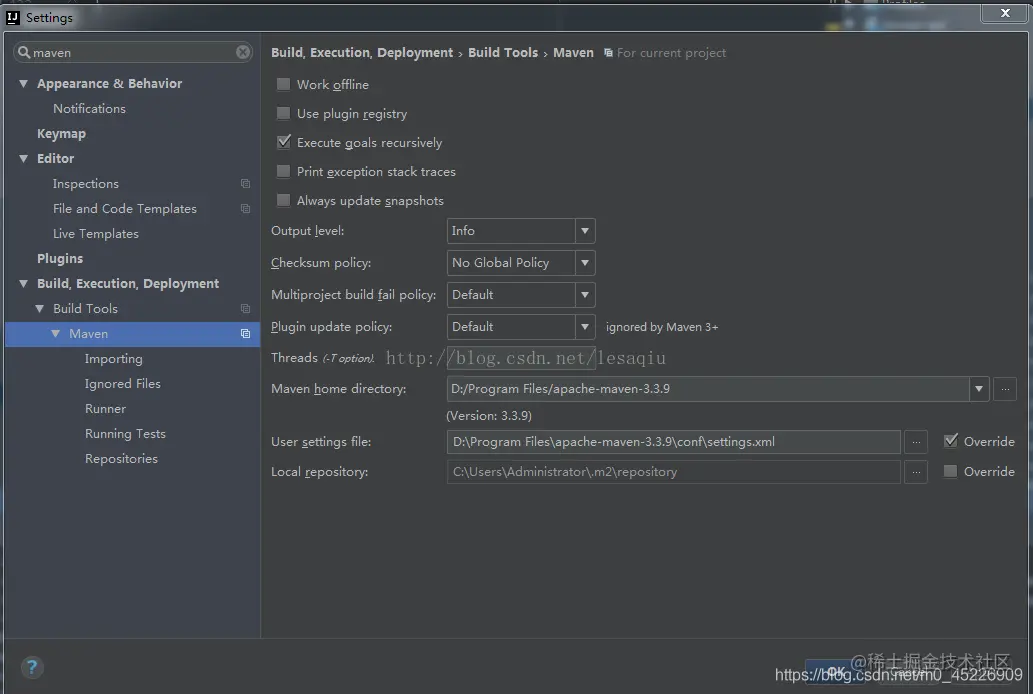1033x694 pixels.
Task: Open Running Tests under Maven
Action: [125, 434]
